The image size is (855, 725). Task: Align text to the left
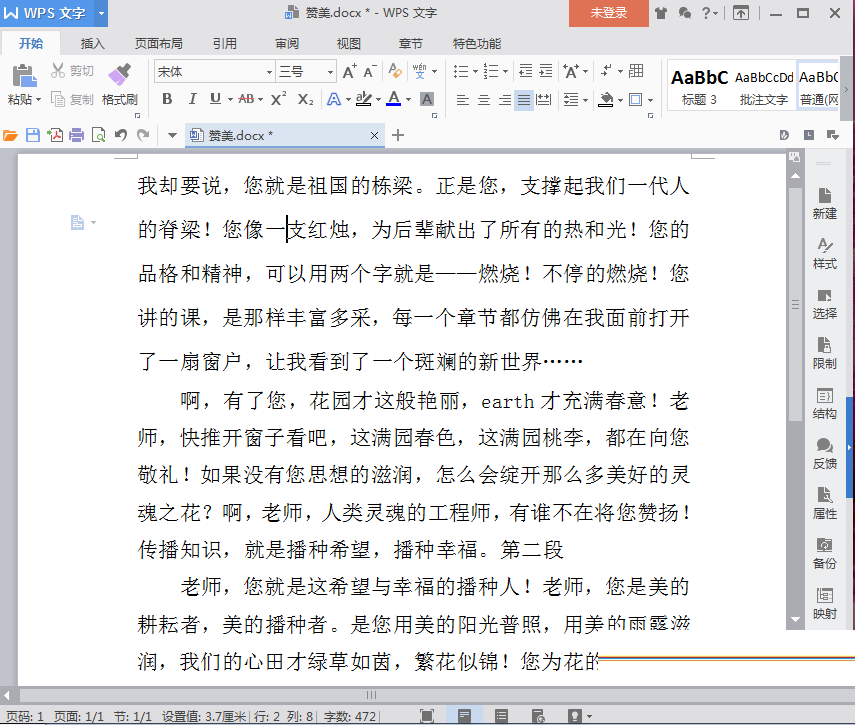point(462,100)
